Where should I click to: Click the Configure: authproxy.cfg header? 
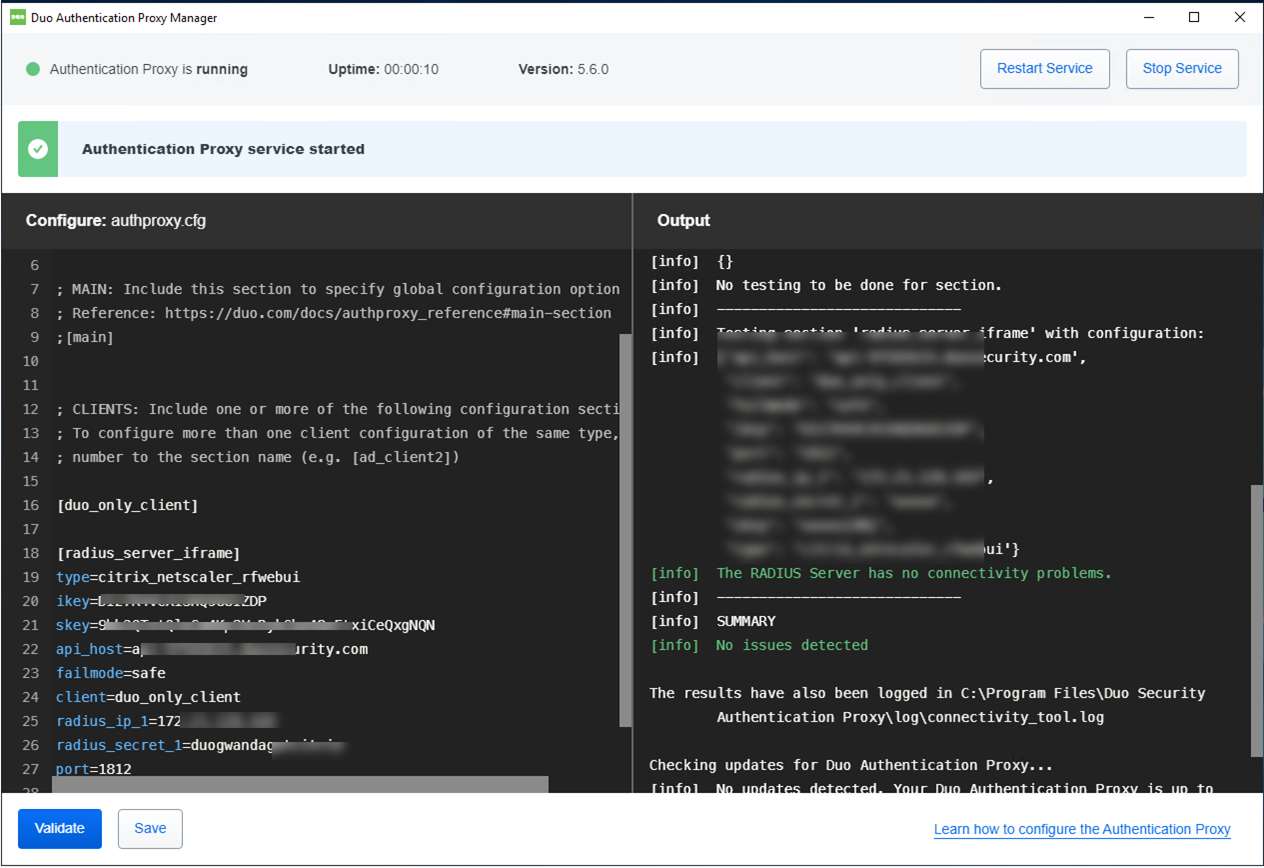(116, 221)
